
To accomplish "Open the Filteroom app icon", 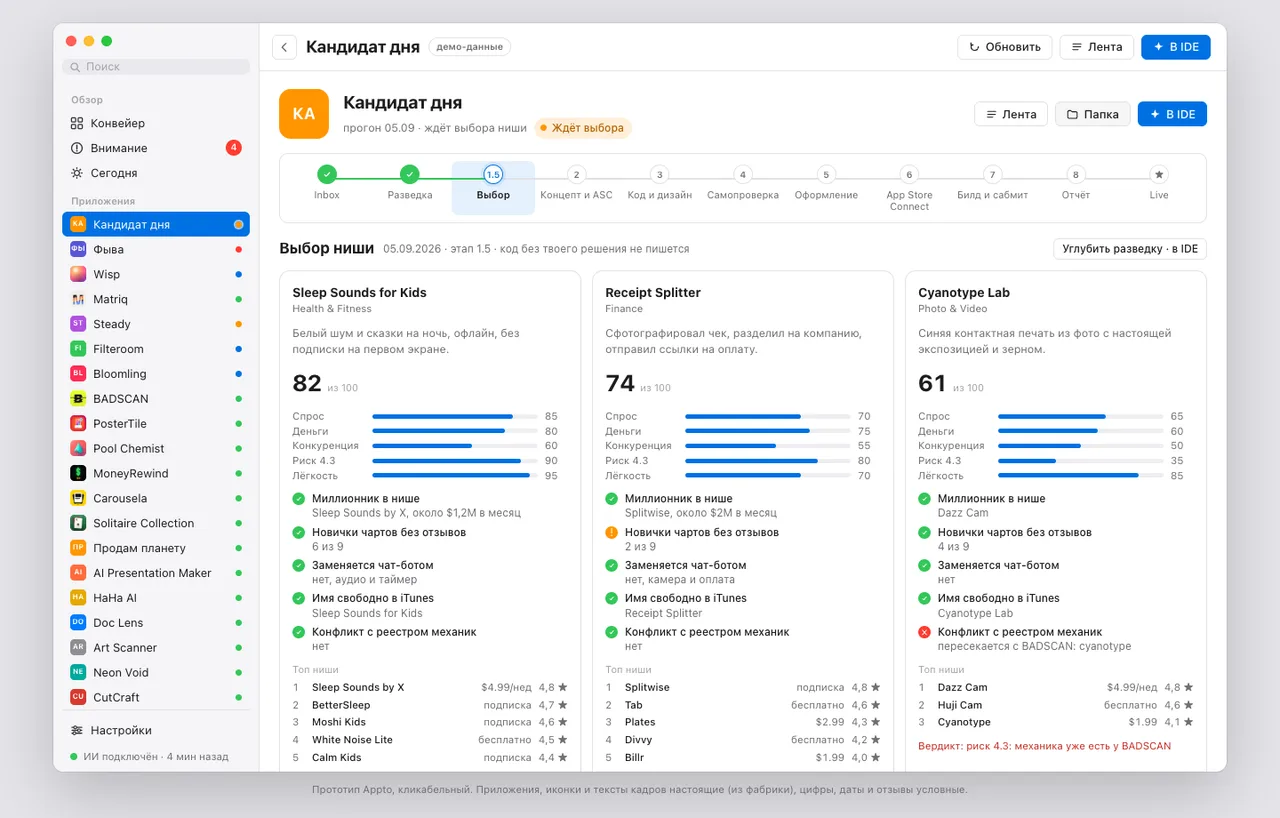I will [78, 349].
